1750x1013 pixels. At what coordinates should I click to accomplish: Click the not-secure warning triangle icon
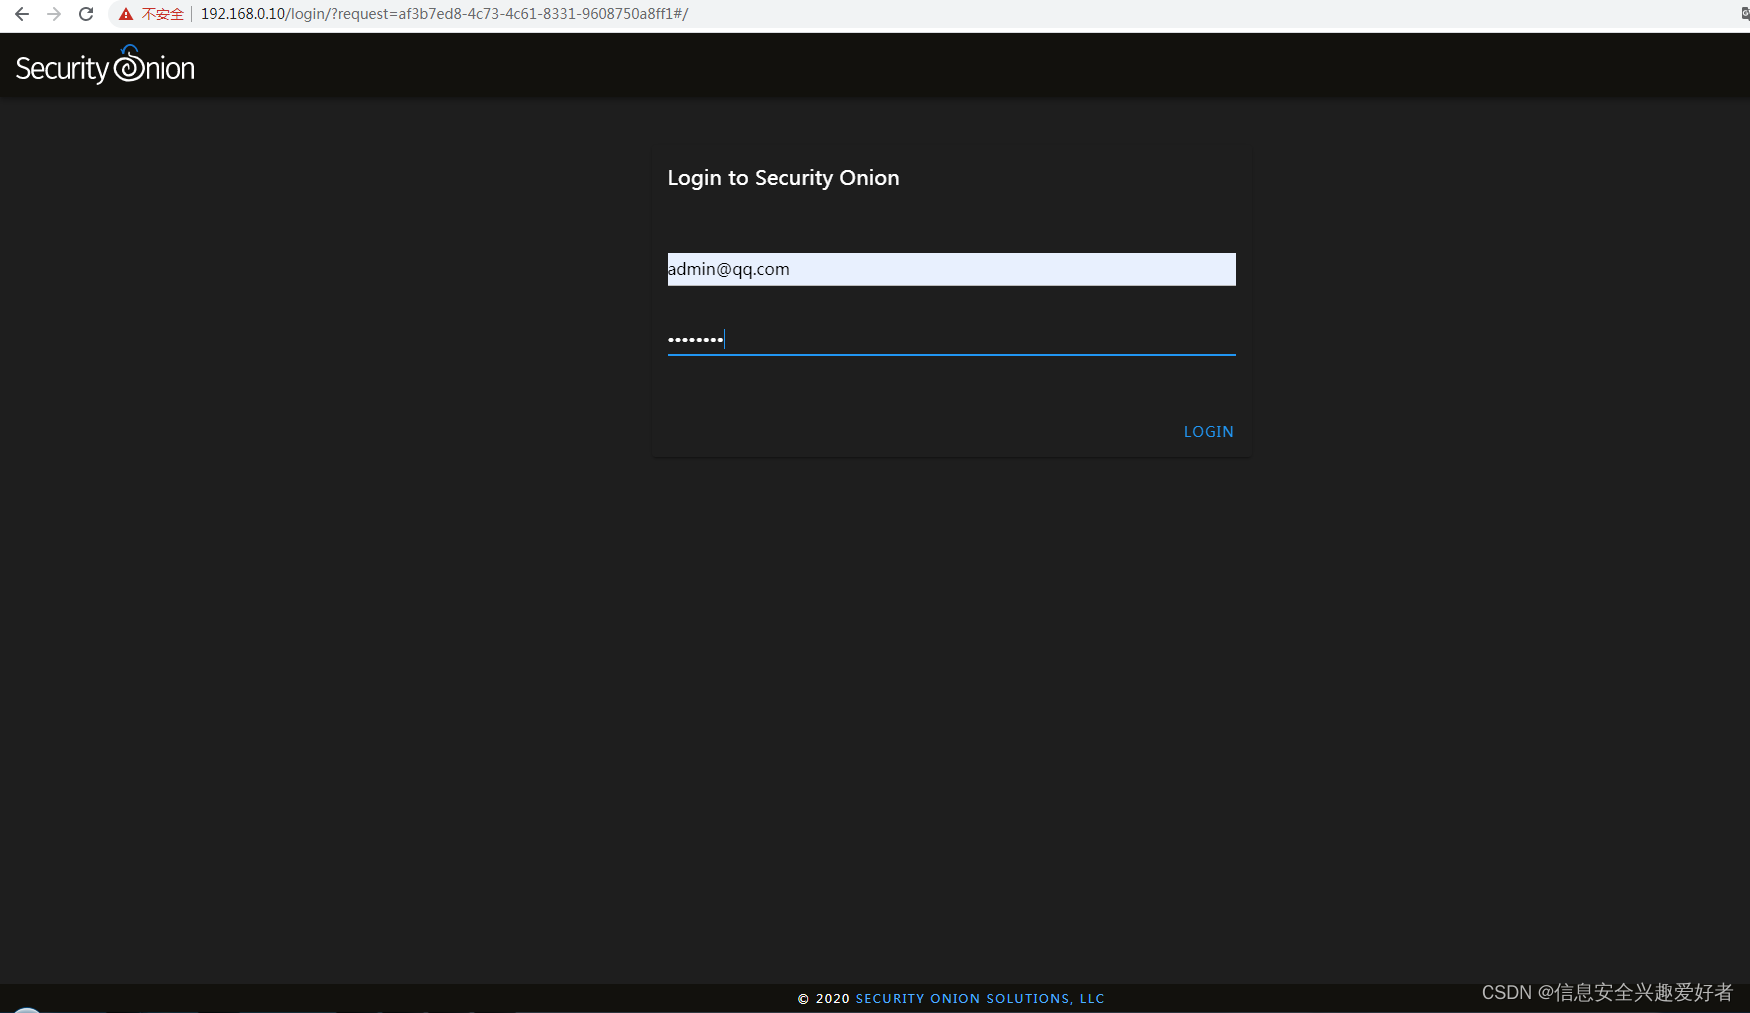tap(126, 14)
